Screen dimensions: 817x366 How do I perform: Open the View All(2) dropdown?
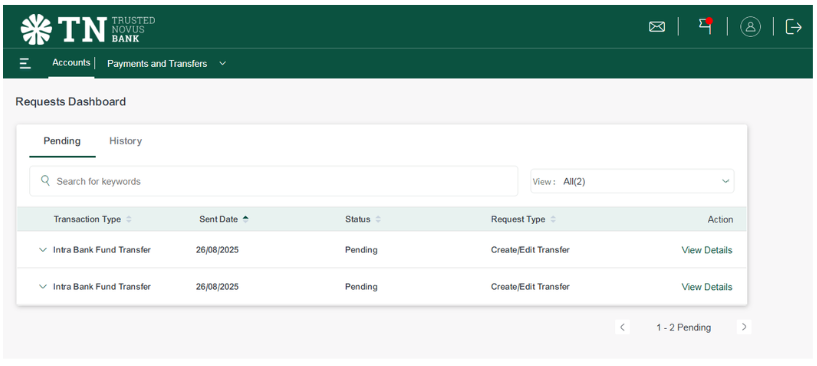(632, 181)
